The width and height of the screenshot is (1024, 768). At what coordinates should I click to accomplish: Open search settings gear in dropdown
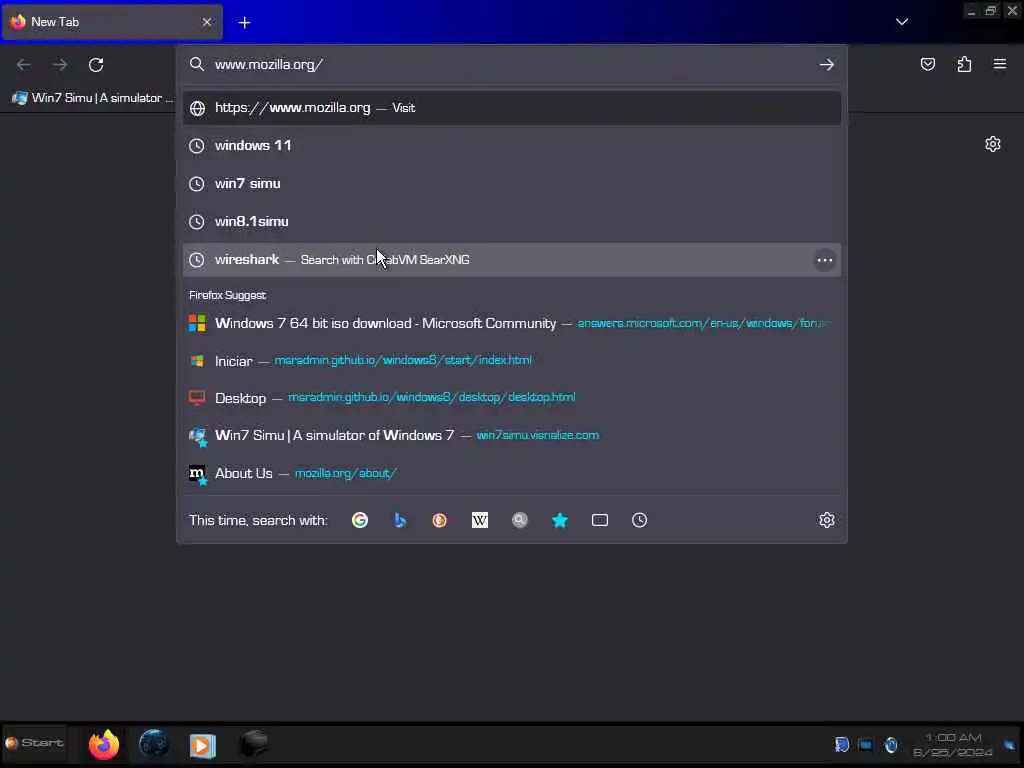[826, 520]
